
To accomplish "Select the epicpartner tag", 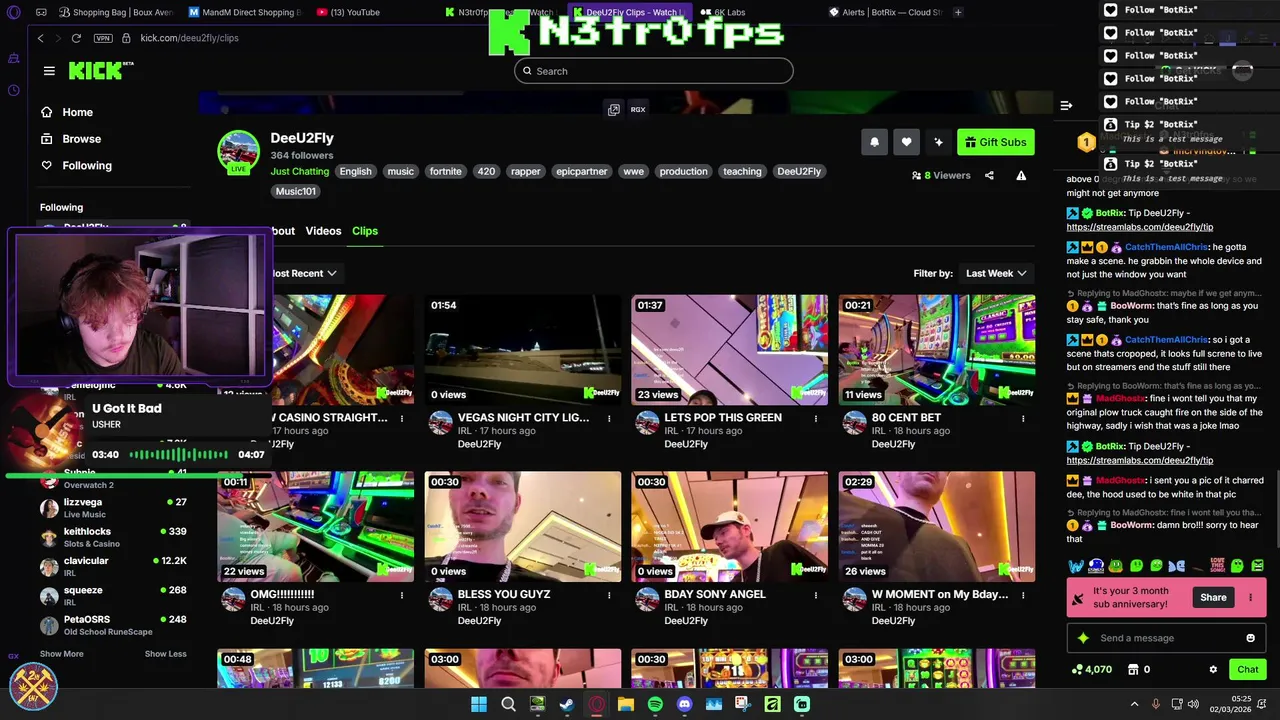I will [582, 172].
